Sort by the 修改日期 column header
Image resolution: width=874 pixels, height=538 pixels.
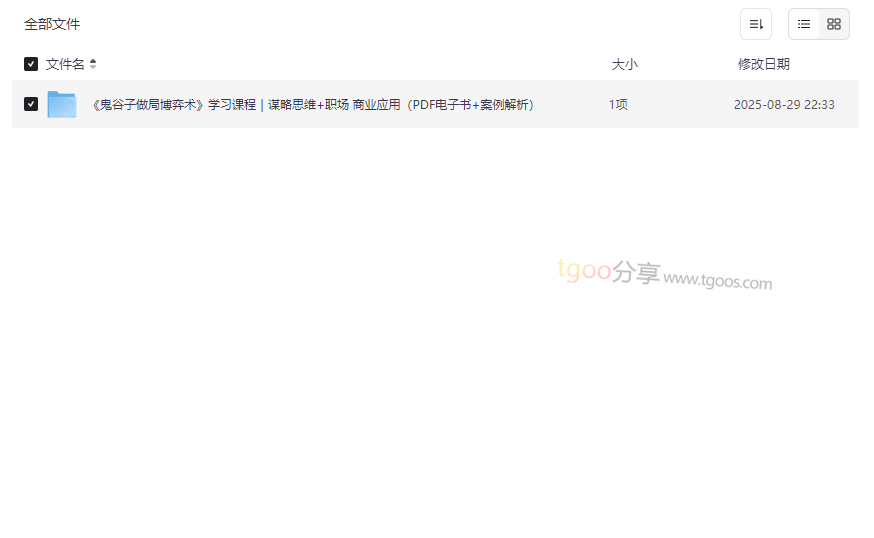tap(764, 64)
